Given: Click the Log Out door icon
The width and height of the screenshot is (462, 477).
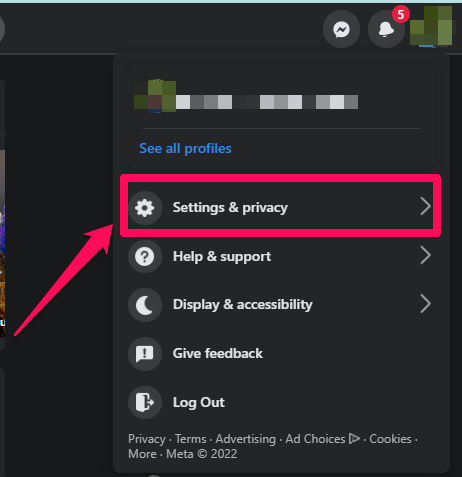Looking at the screenshot, I should [x=145, y=402].
